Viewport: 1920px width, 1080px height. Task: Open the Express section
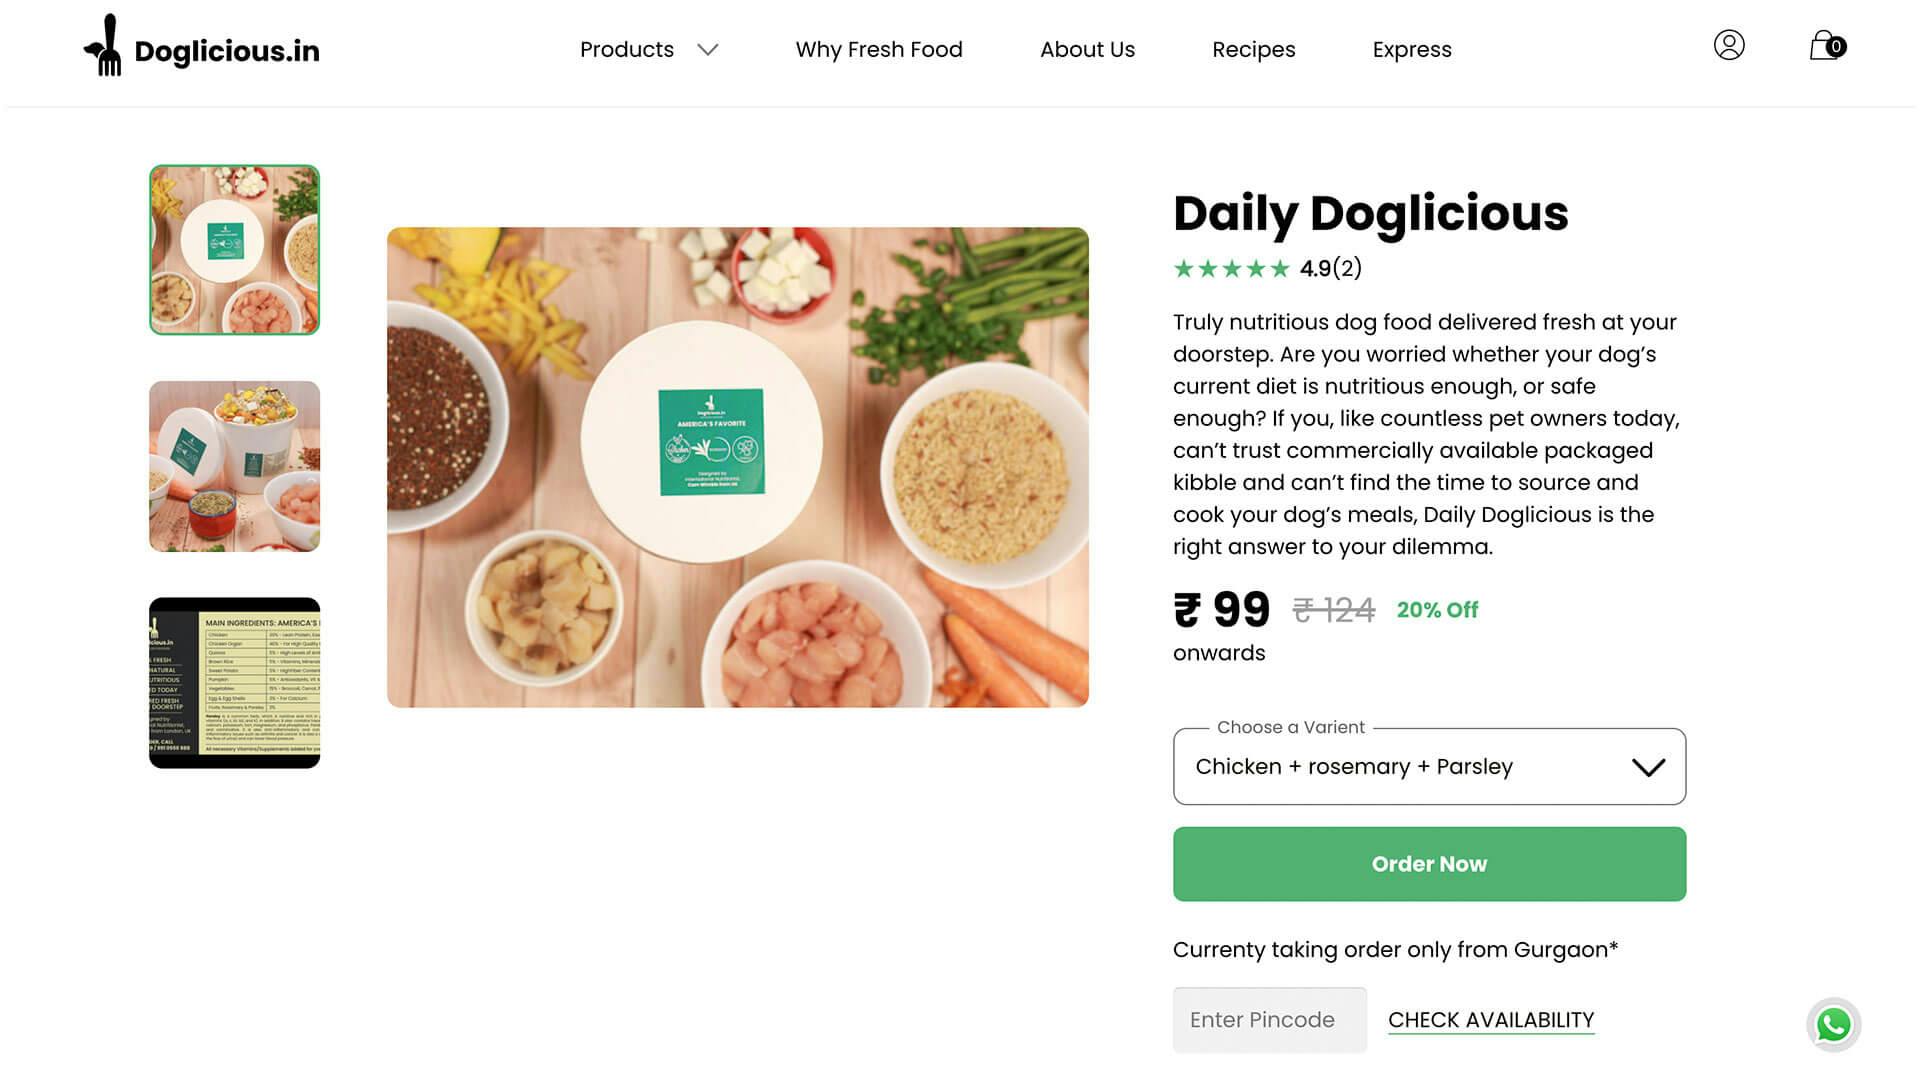[1412, 49]
